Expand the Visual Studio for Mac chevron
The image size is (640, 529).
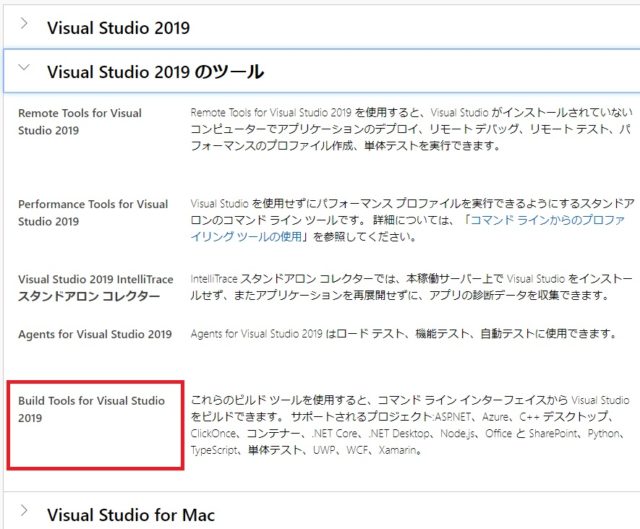24,511
